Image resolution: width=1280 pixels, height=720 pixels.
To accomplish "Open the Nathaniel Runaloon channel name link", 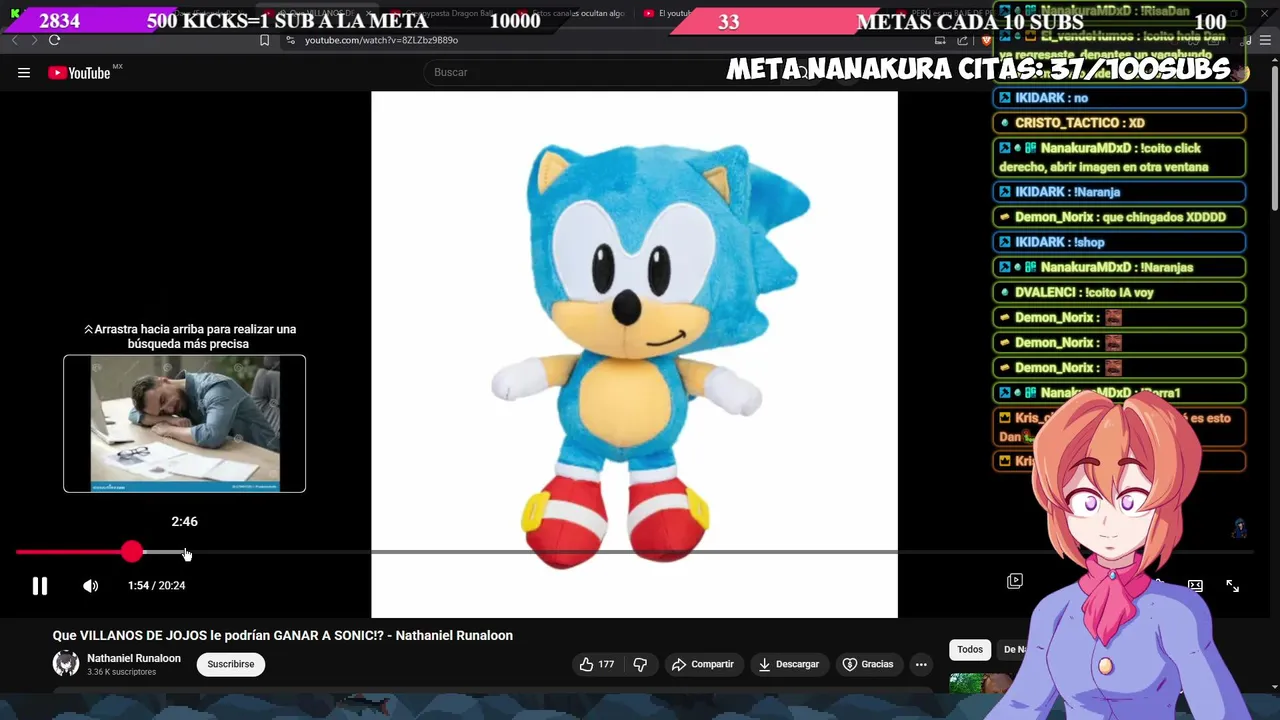I will pos(134,658).
